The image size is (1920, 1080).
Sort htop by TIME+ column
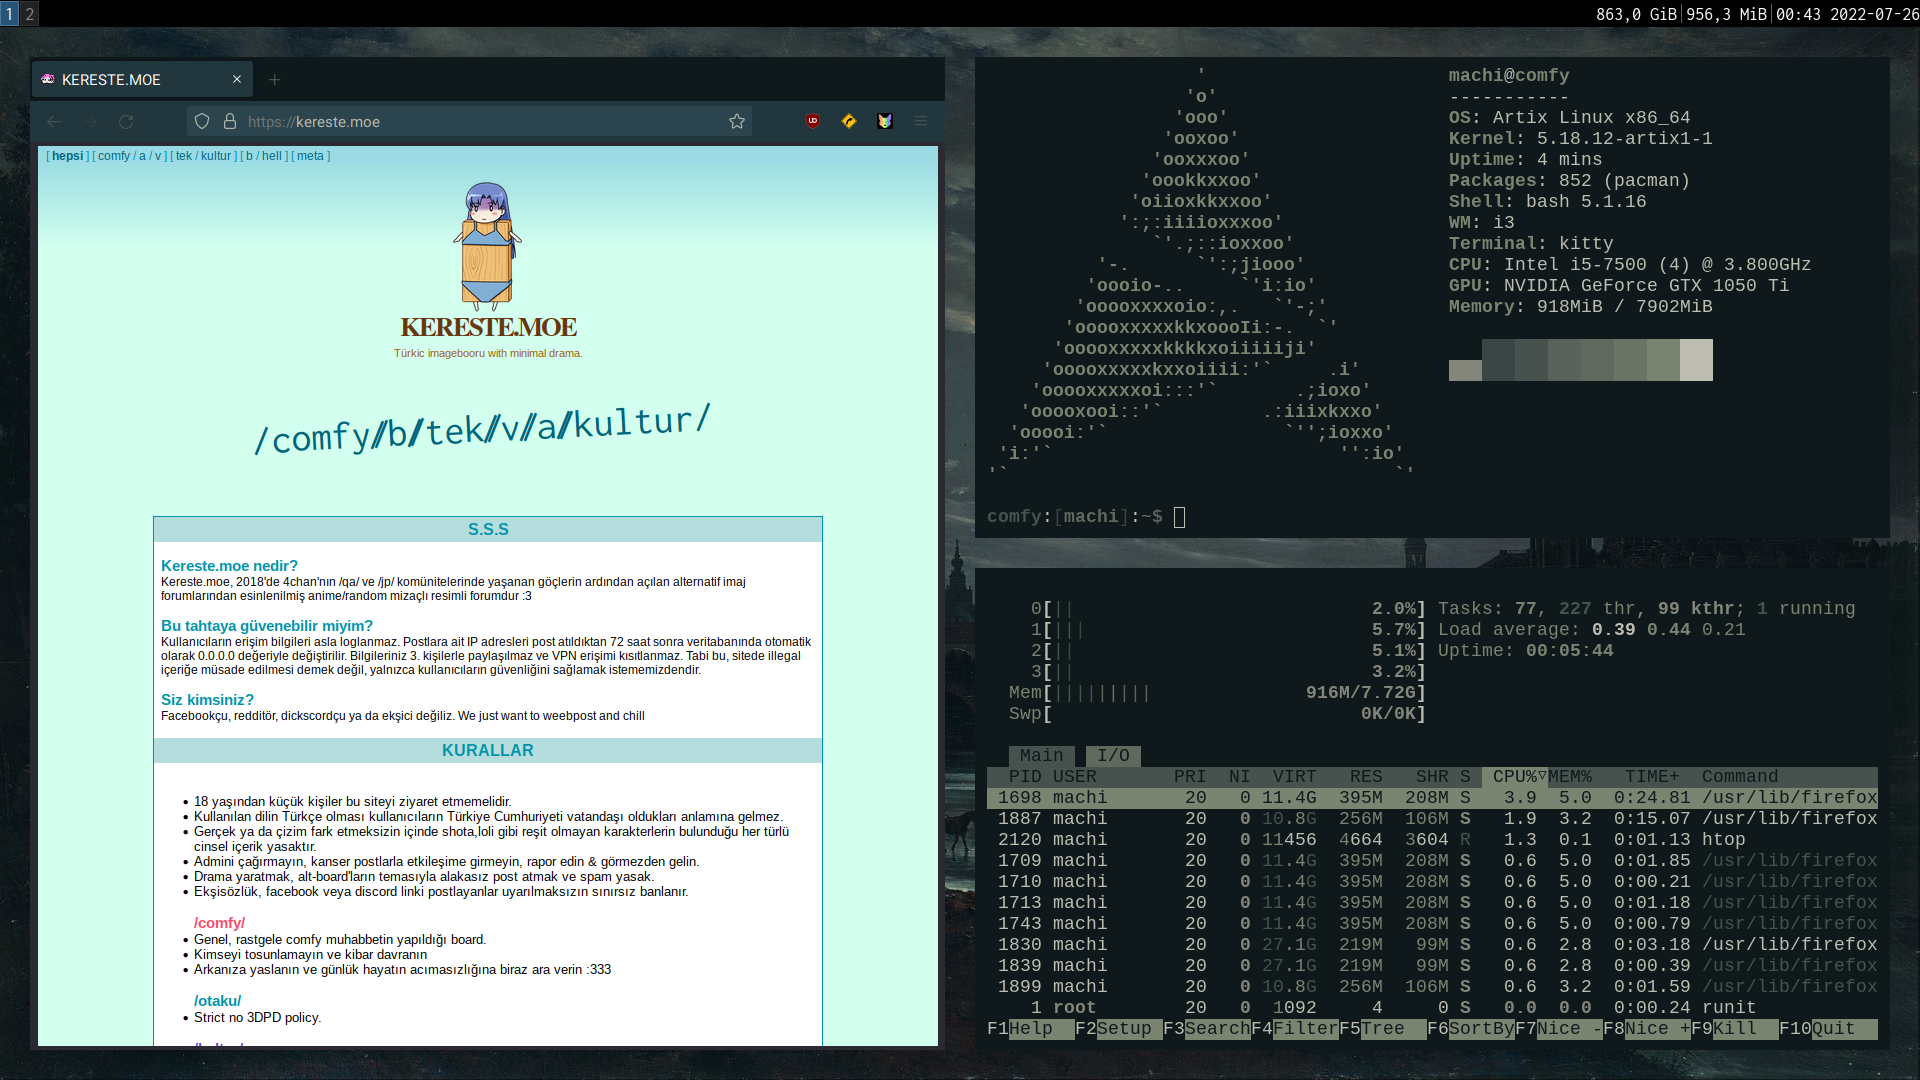click(x=1652, y=777)
